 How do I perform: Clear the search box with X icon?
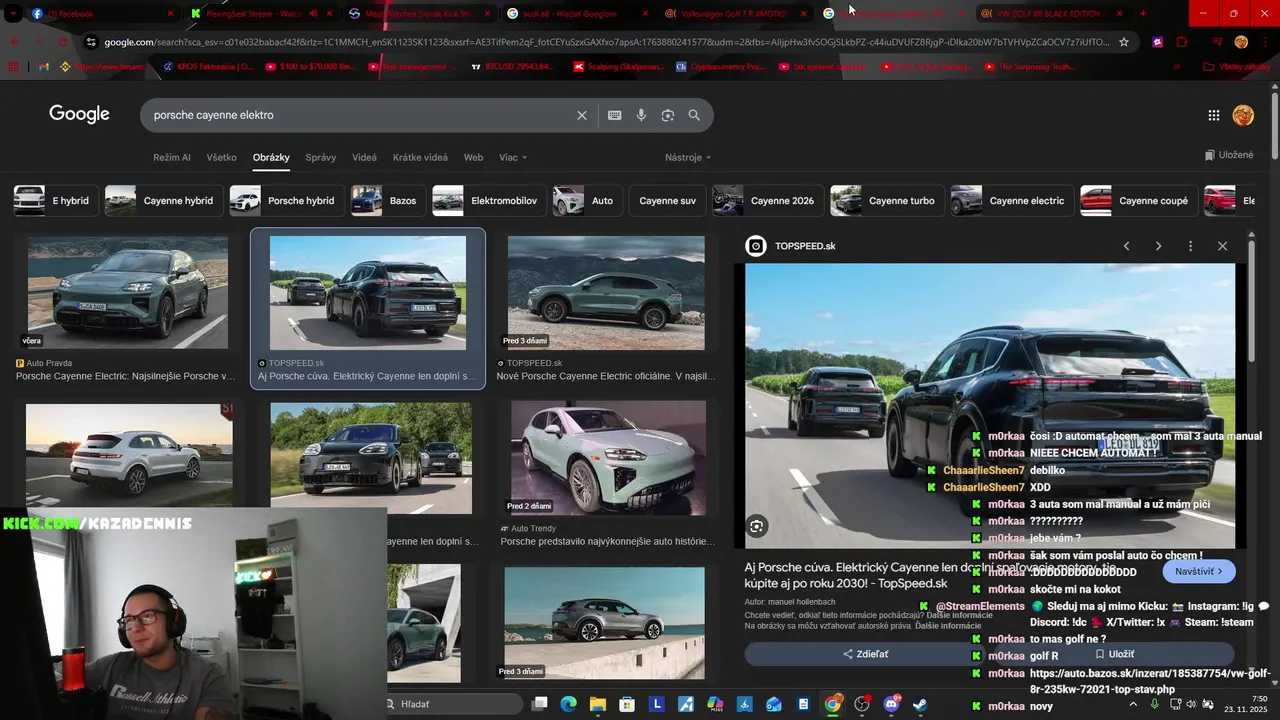[x=582, y=115]
